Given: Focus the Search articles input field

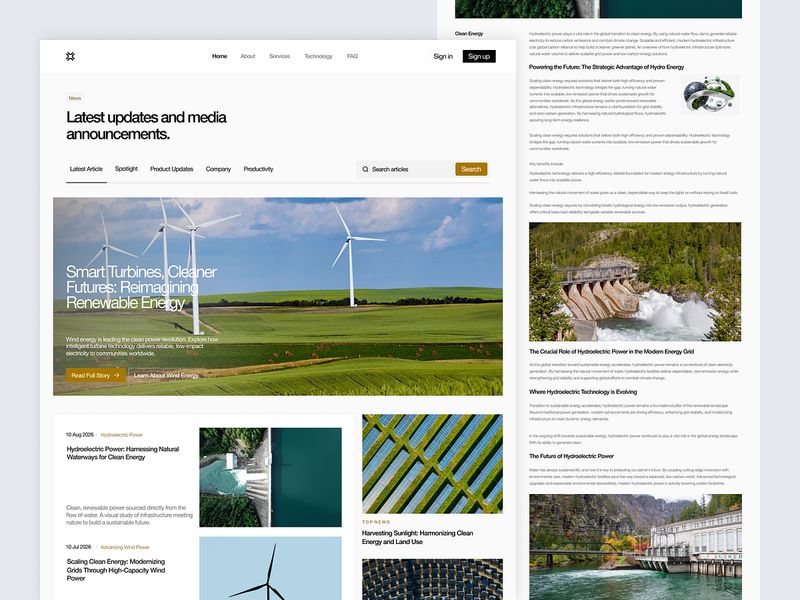Looking at the screenshot, I should click(x=405, y=169).
